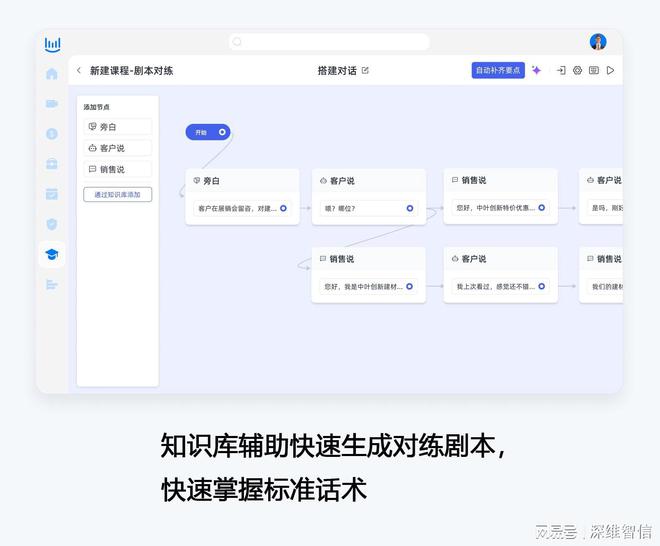This screenshot has width=660, height=546.
Task: Open the bar chart sidebar icon
Action: coord(52,285)
